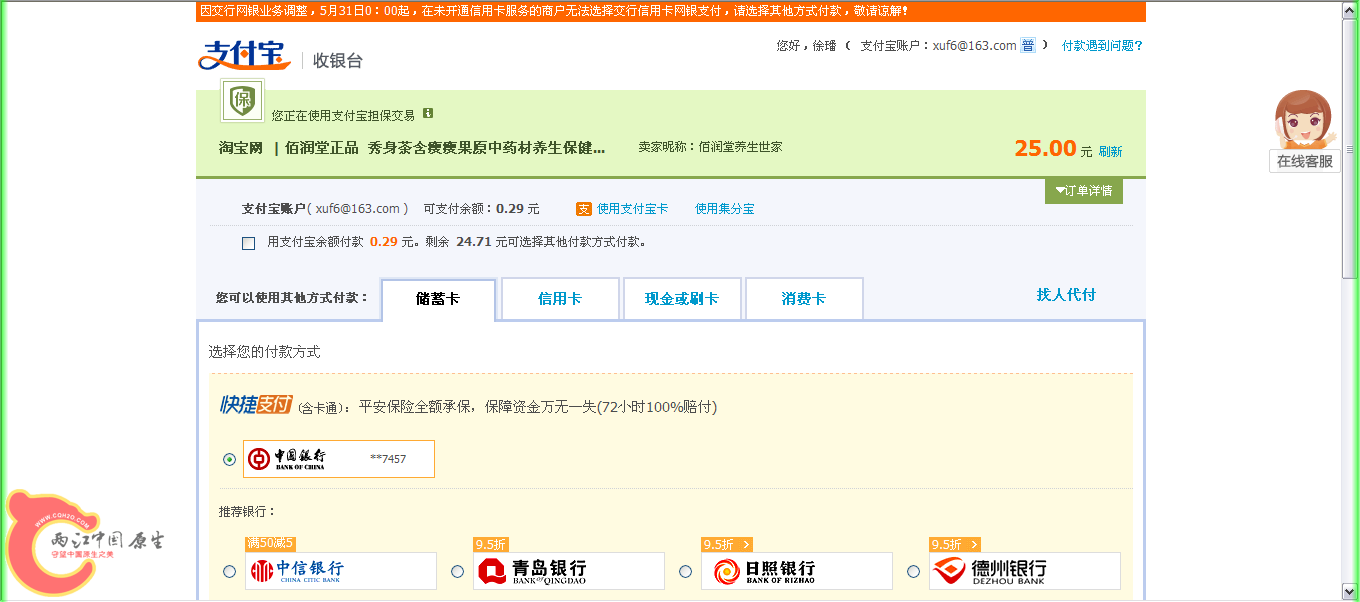The image size is (1360, 602).
Task: Expand the 订单详情 dropdown
Action: click(x=1084, y=191)
